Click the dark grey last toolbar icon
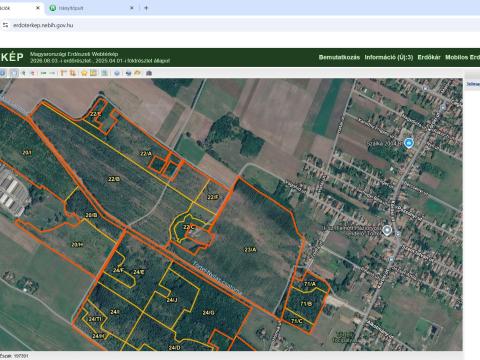Screen dimensions: 480x360 coord(149,73)
